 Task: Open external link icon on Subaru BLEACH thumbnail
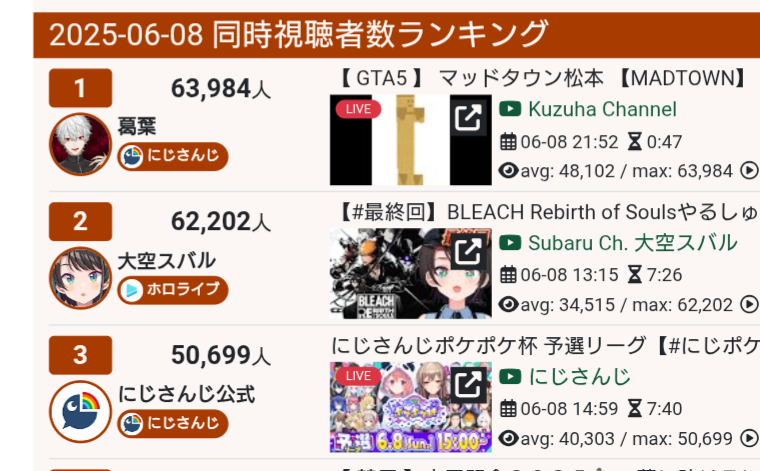(x=468, y=251)
